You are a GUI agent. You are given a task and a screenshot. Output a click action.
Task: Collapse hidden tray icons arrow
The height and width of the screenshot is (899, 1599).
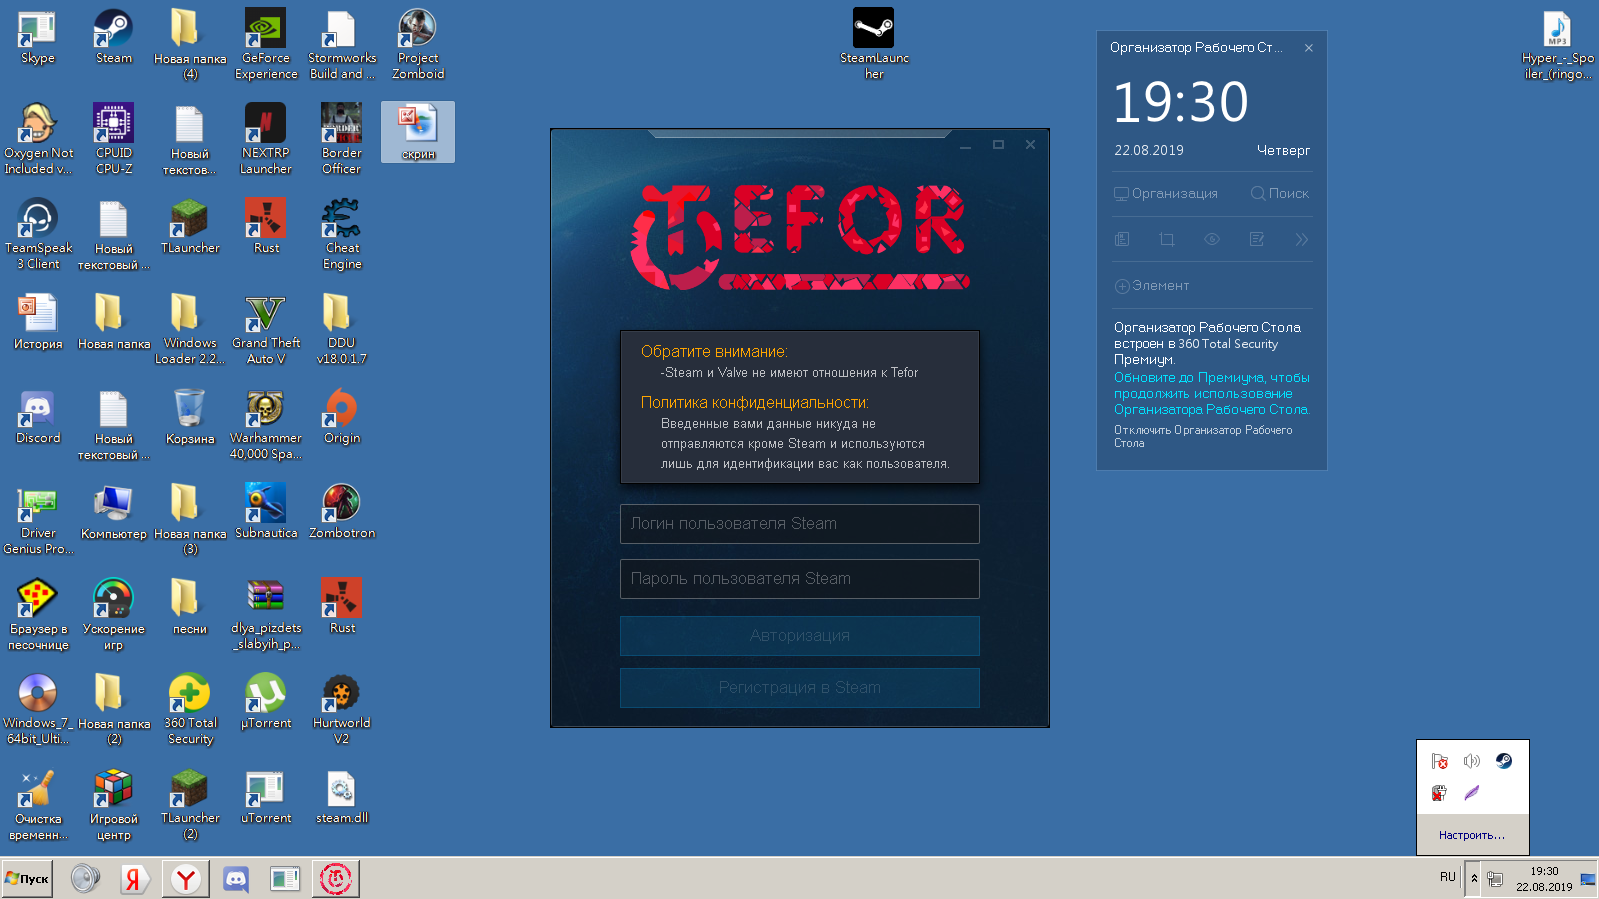click(1473, 878)
